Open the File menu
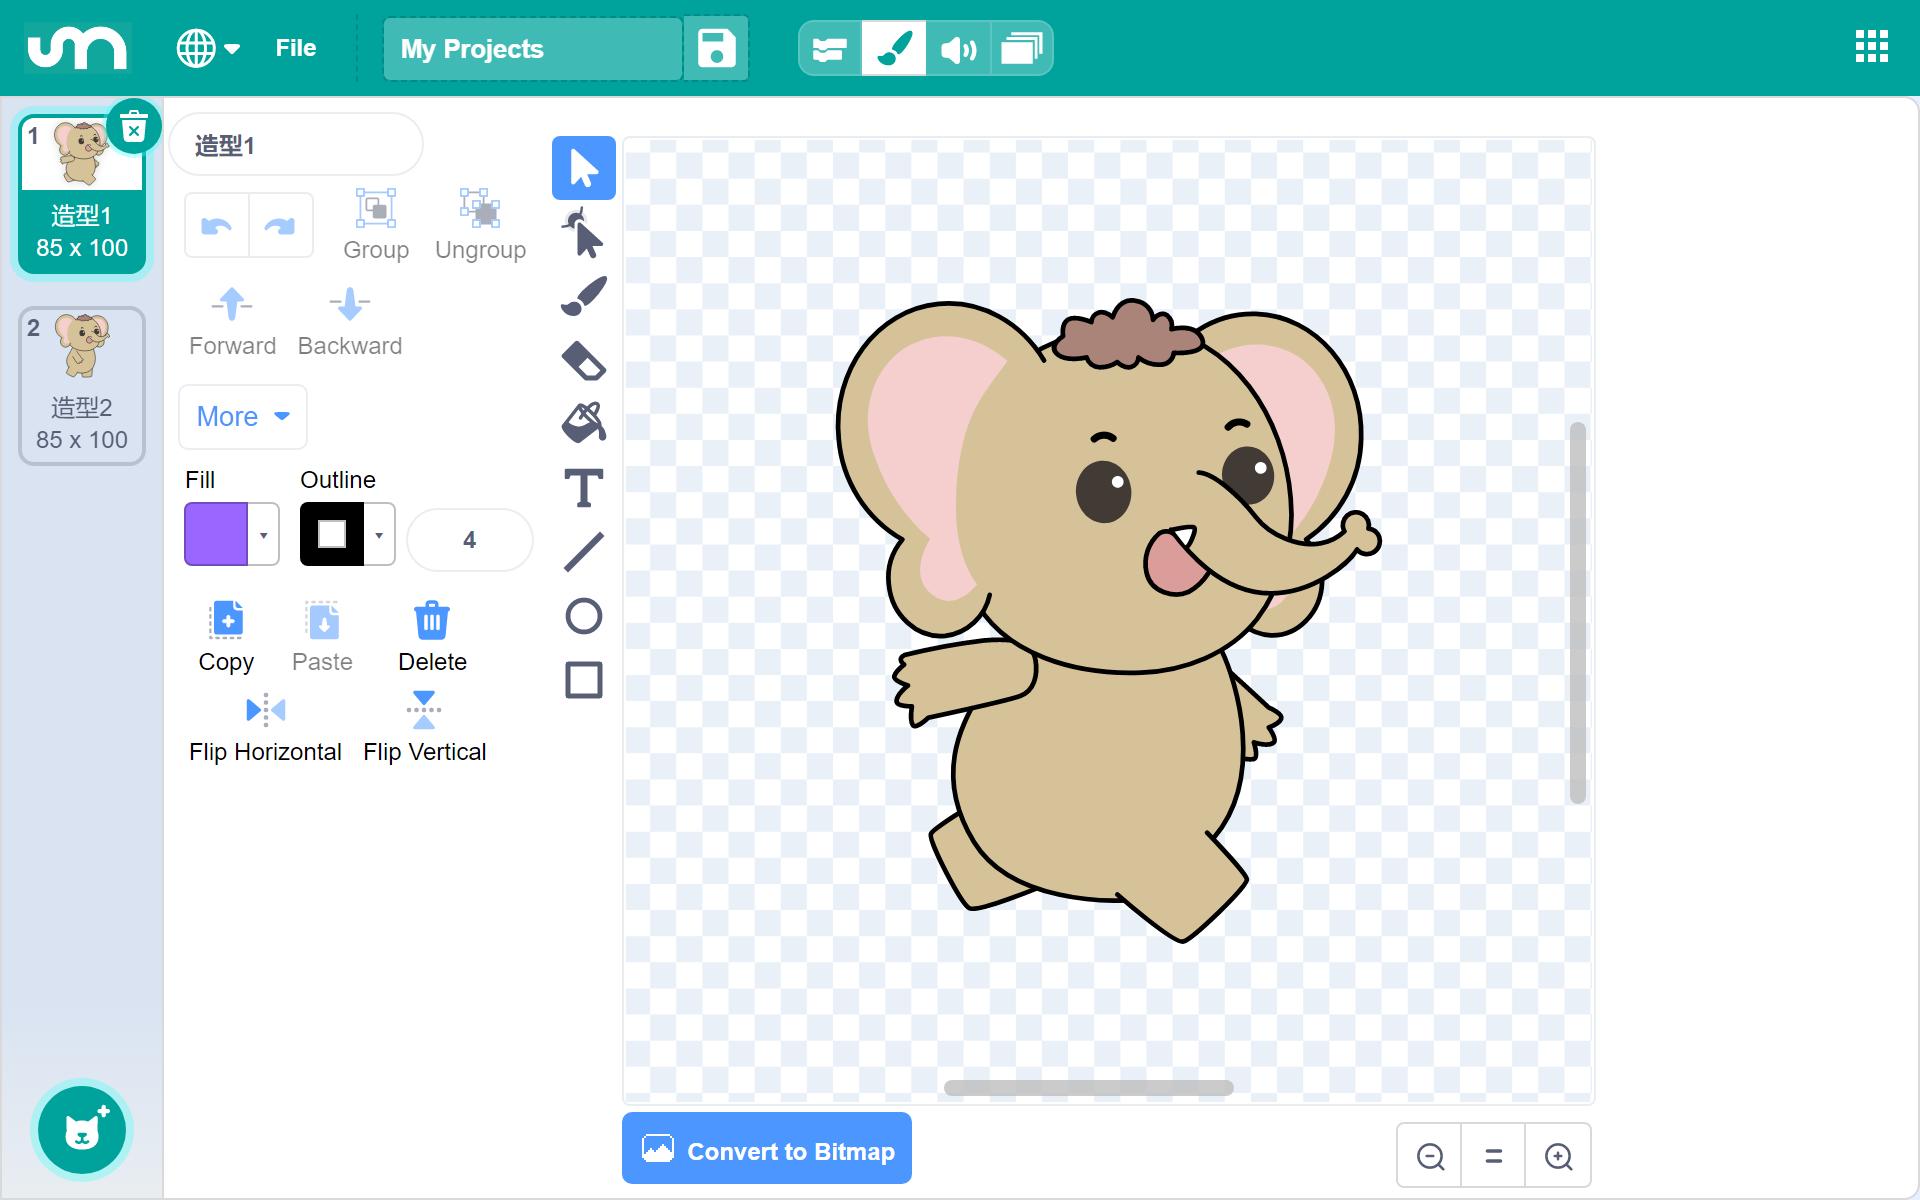1920x1200 pixels. click(x=296, y=48)
